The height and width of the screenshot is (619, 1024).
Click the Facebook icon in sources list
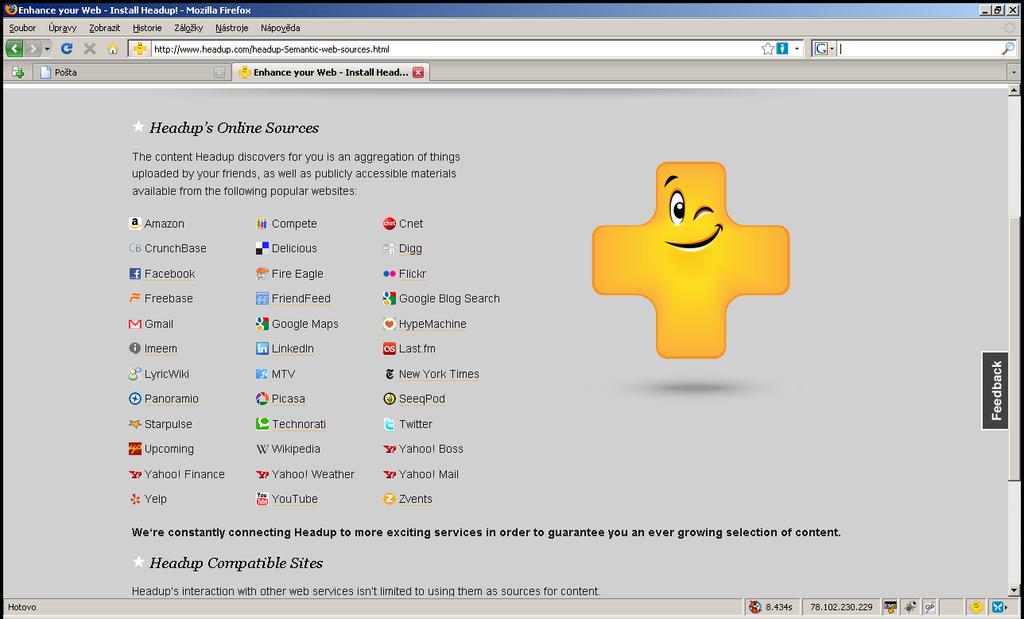point(135,274)
